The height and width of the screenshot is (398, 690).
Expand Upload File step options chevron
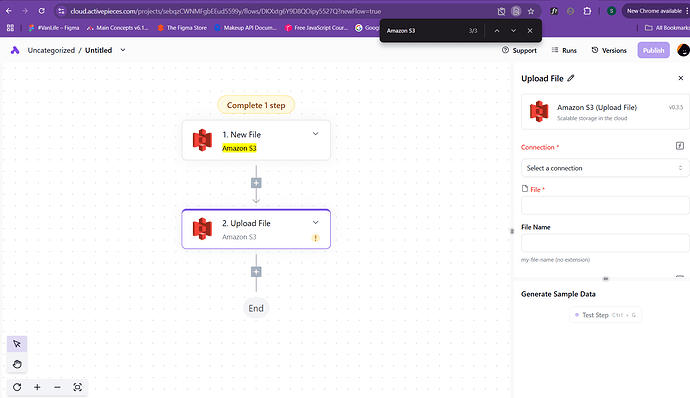tap(316, 222)
